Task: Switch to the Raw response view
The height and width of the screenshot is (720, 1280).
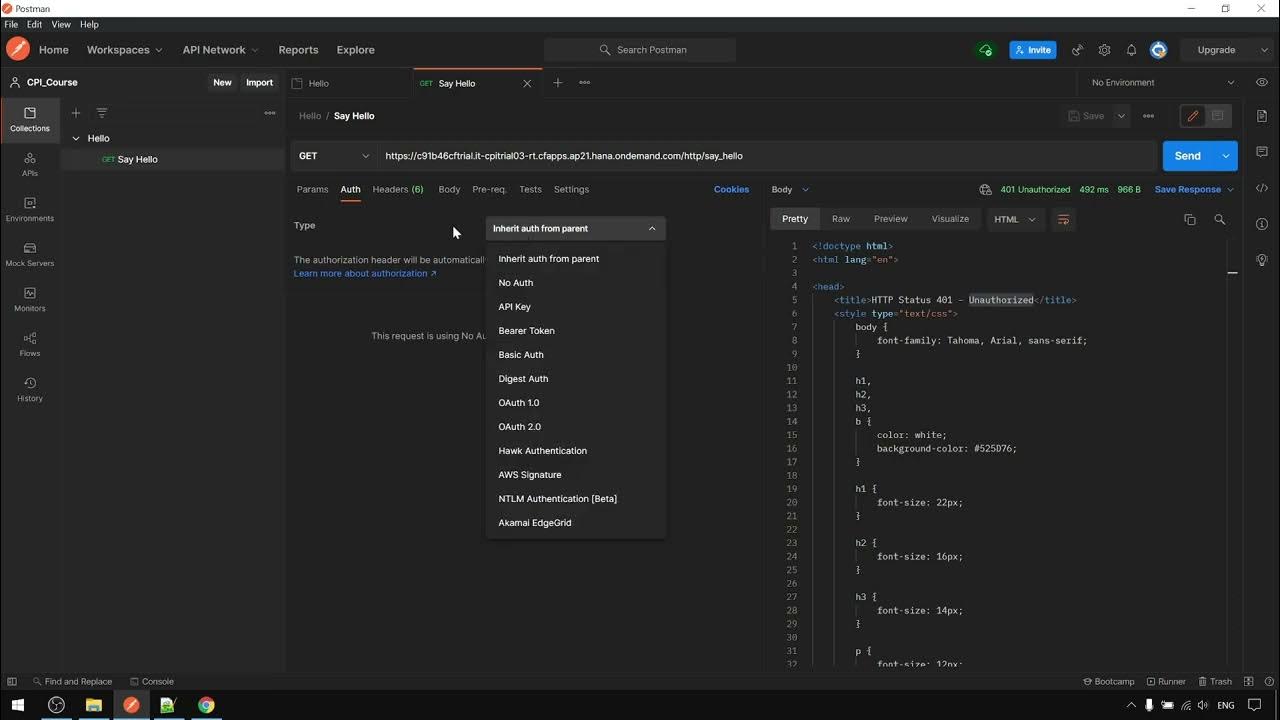Action: coord(841,219)
